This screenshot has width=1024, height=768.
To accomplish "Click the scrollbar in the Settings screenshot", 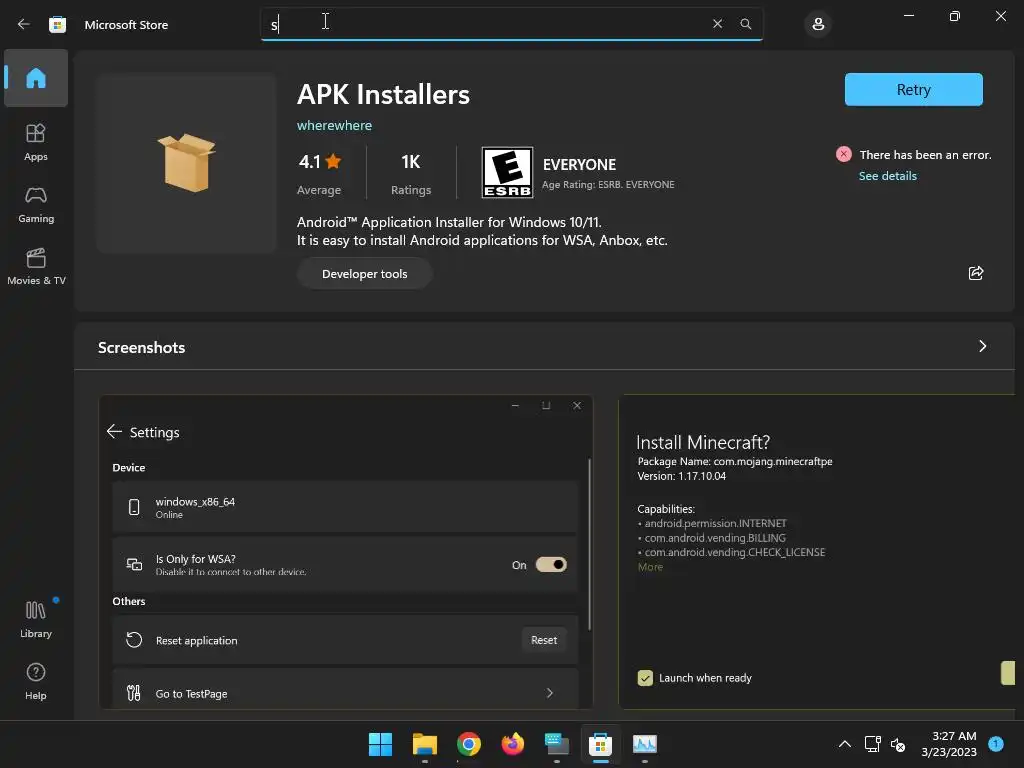I will 590,543.
